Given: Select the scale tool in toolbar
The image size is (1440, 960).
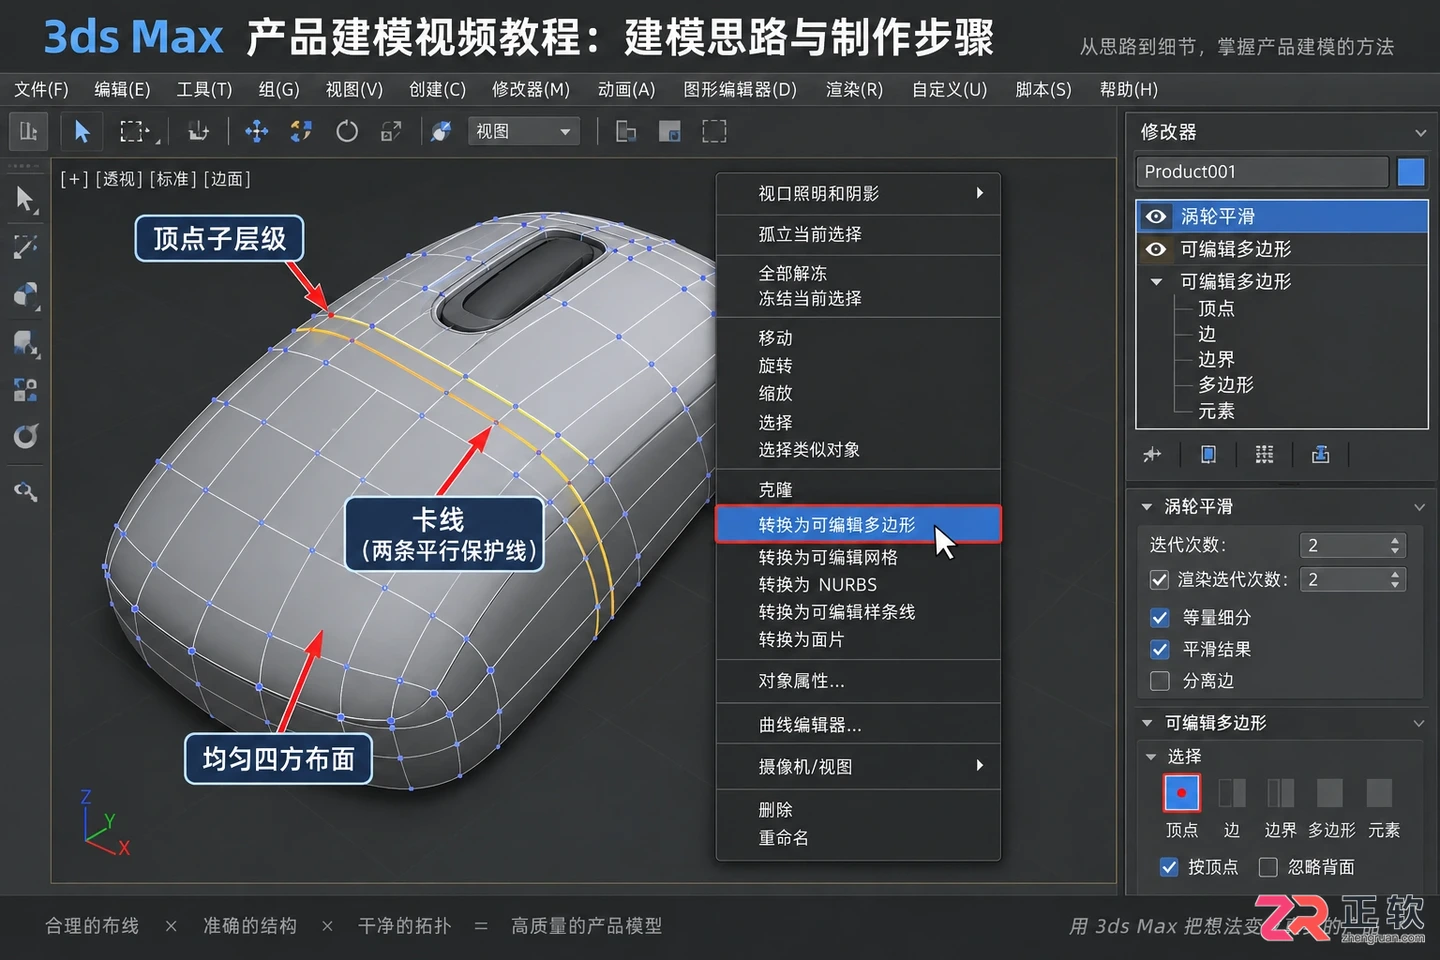Looking at the screenshot, I should (x=391, y=131).
